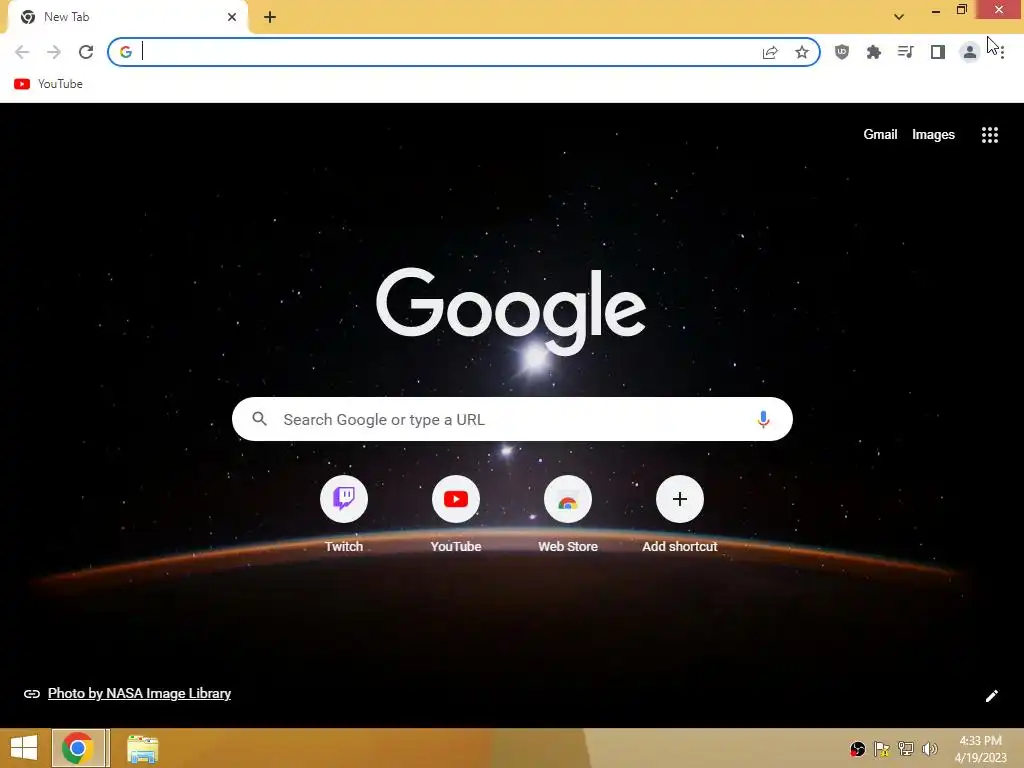
Task: Toggle the side panel icon
Action: tap(938, 52)
